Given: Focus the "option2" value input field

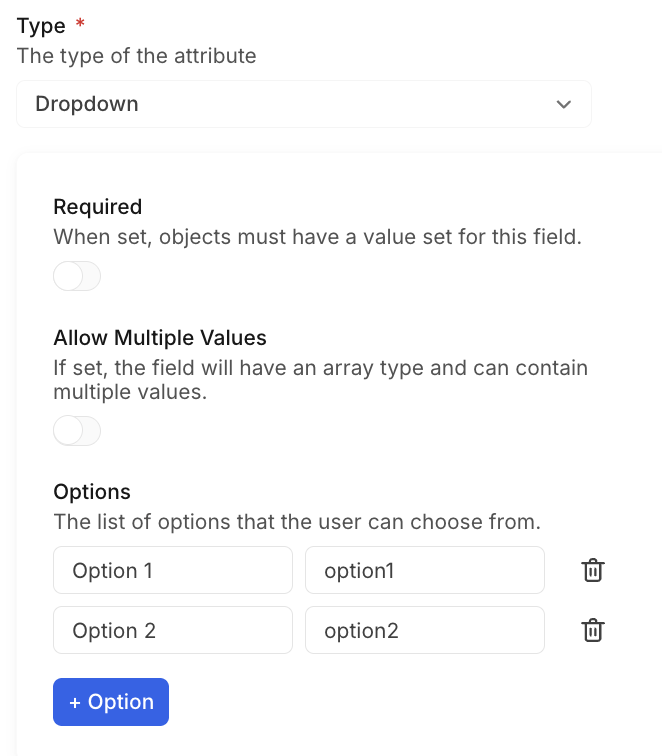Looking at the screenshot, I should tap(424, 630).
